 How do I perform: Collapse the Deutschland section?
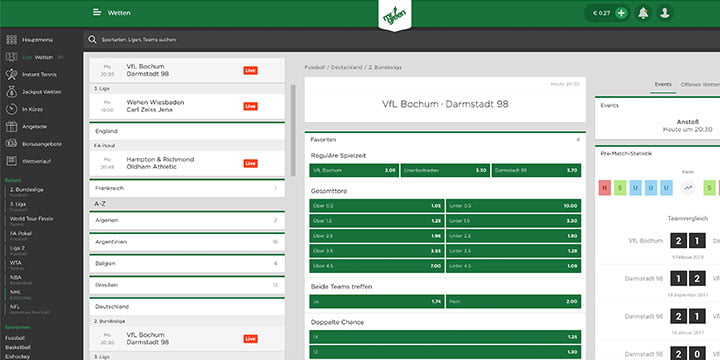click(187, 307)
